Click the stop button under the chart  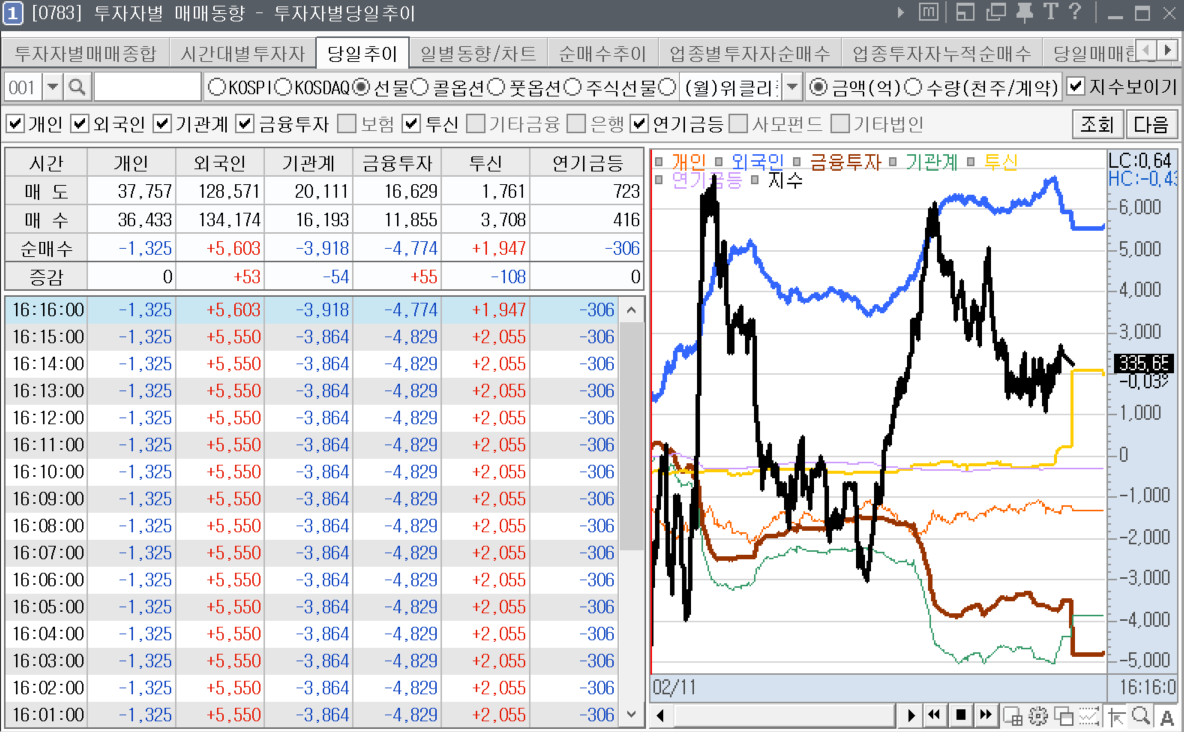click(960, 715)
